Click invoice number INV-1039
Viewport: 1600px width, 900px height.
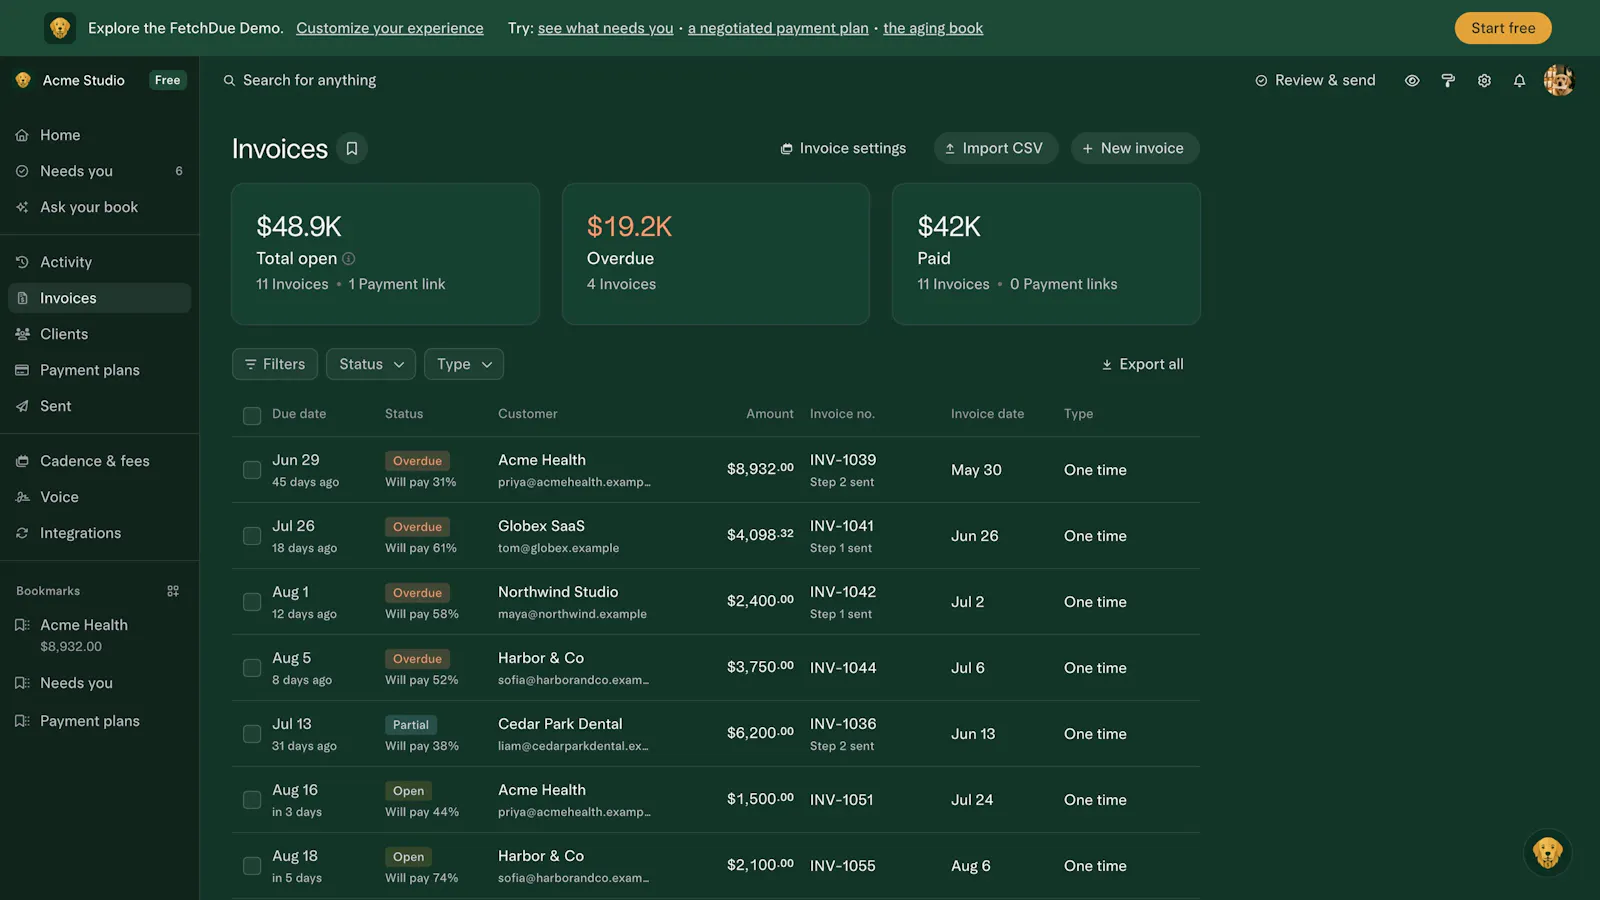tap(843, 460)
